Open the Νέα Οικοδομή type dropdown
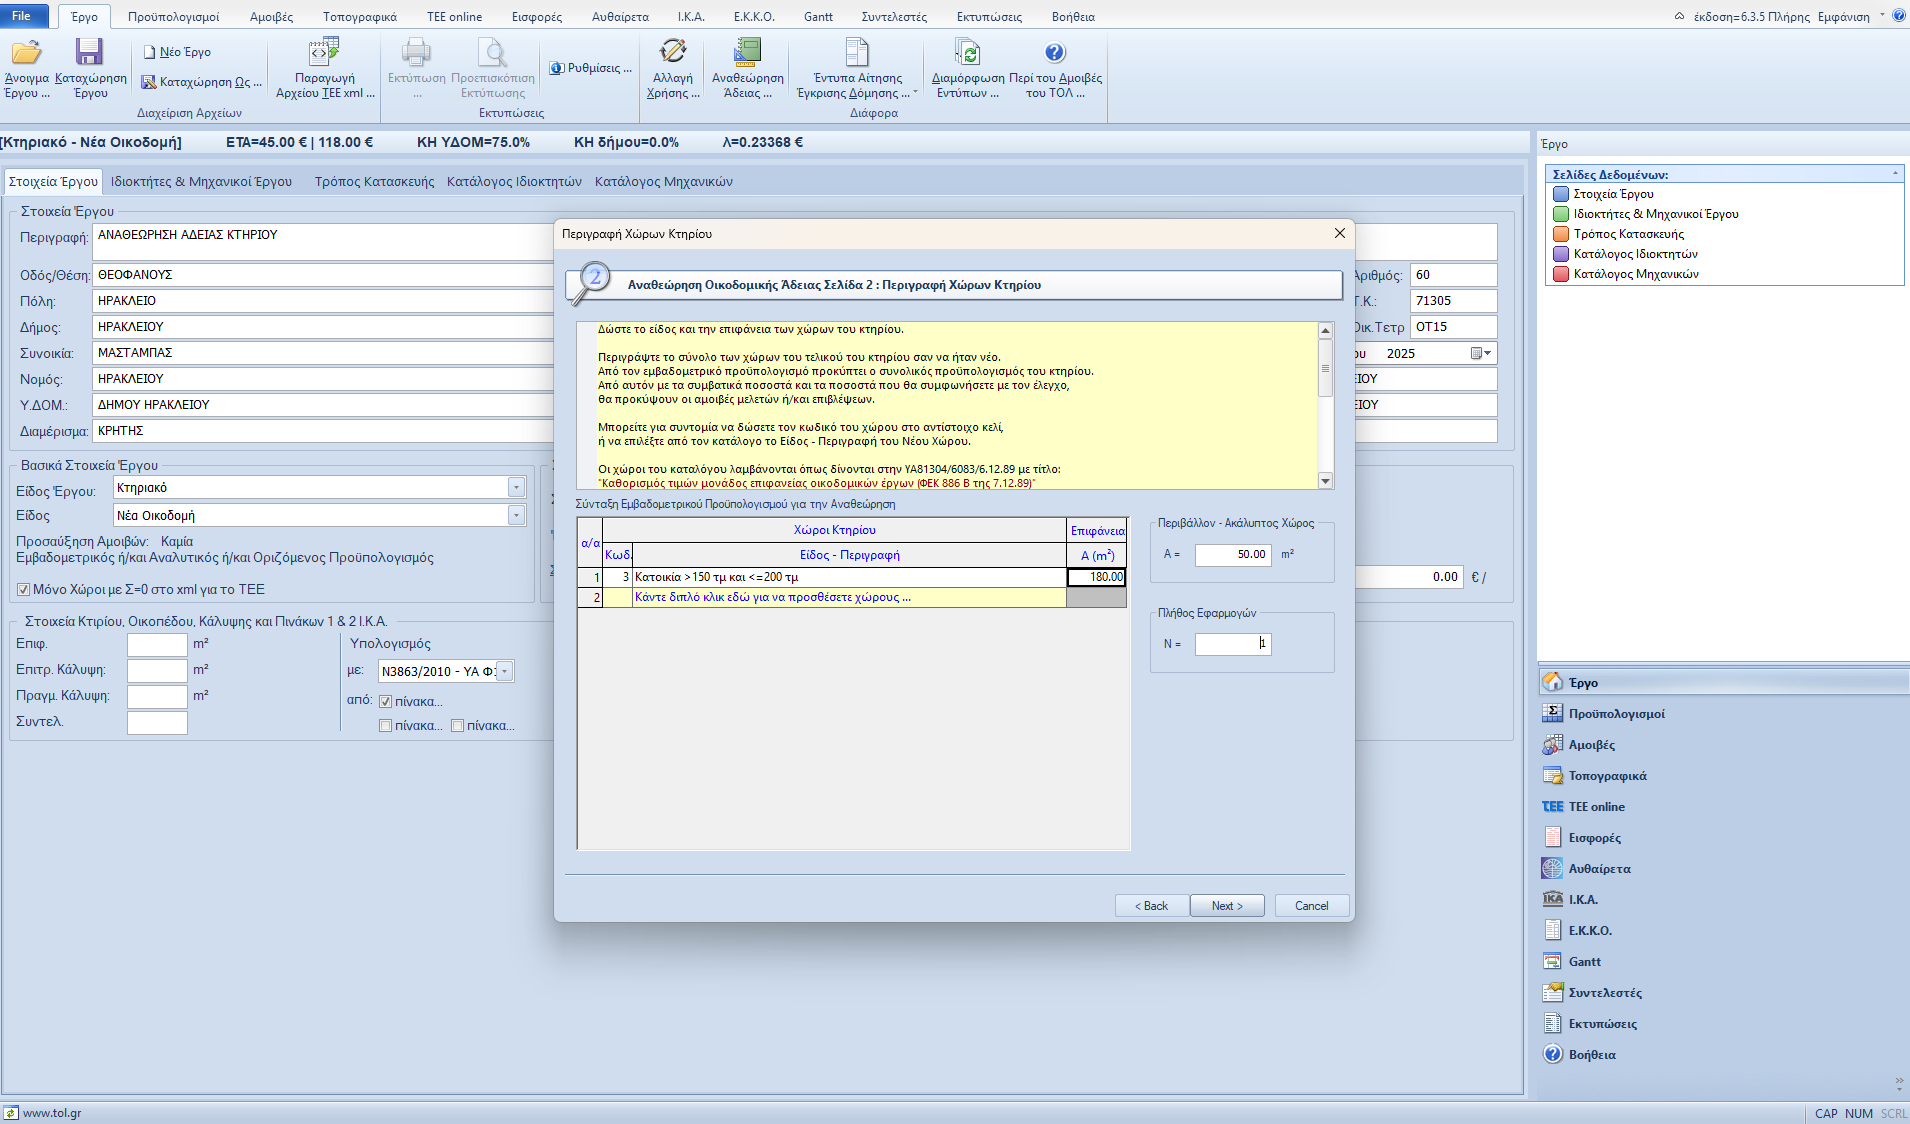 (x=516, y=516)
